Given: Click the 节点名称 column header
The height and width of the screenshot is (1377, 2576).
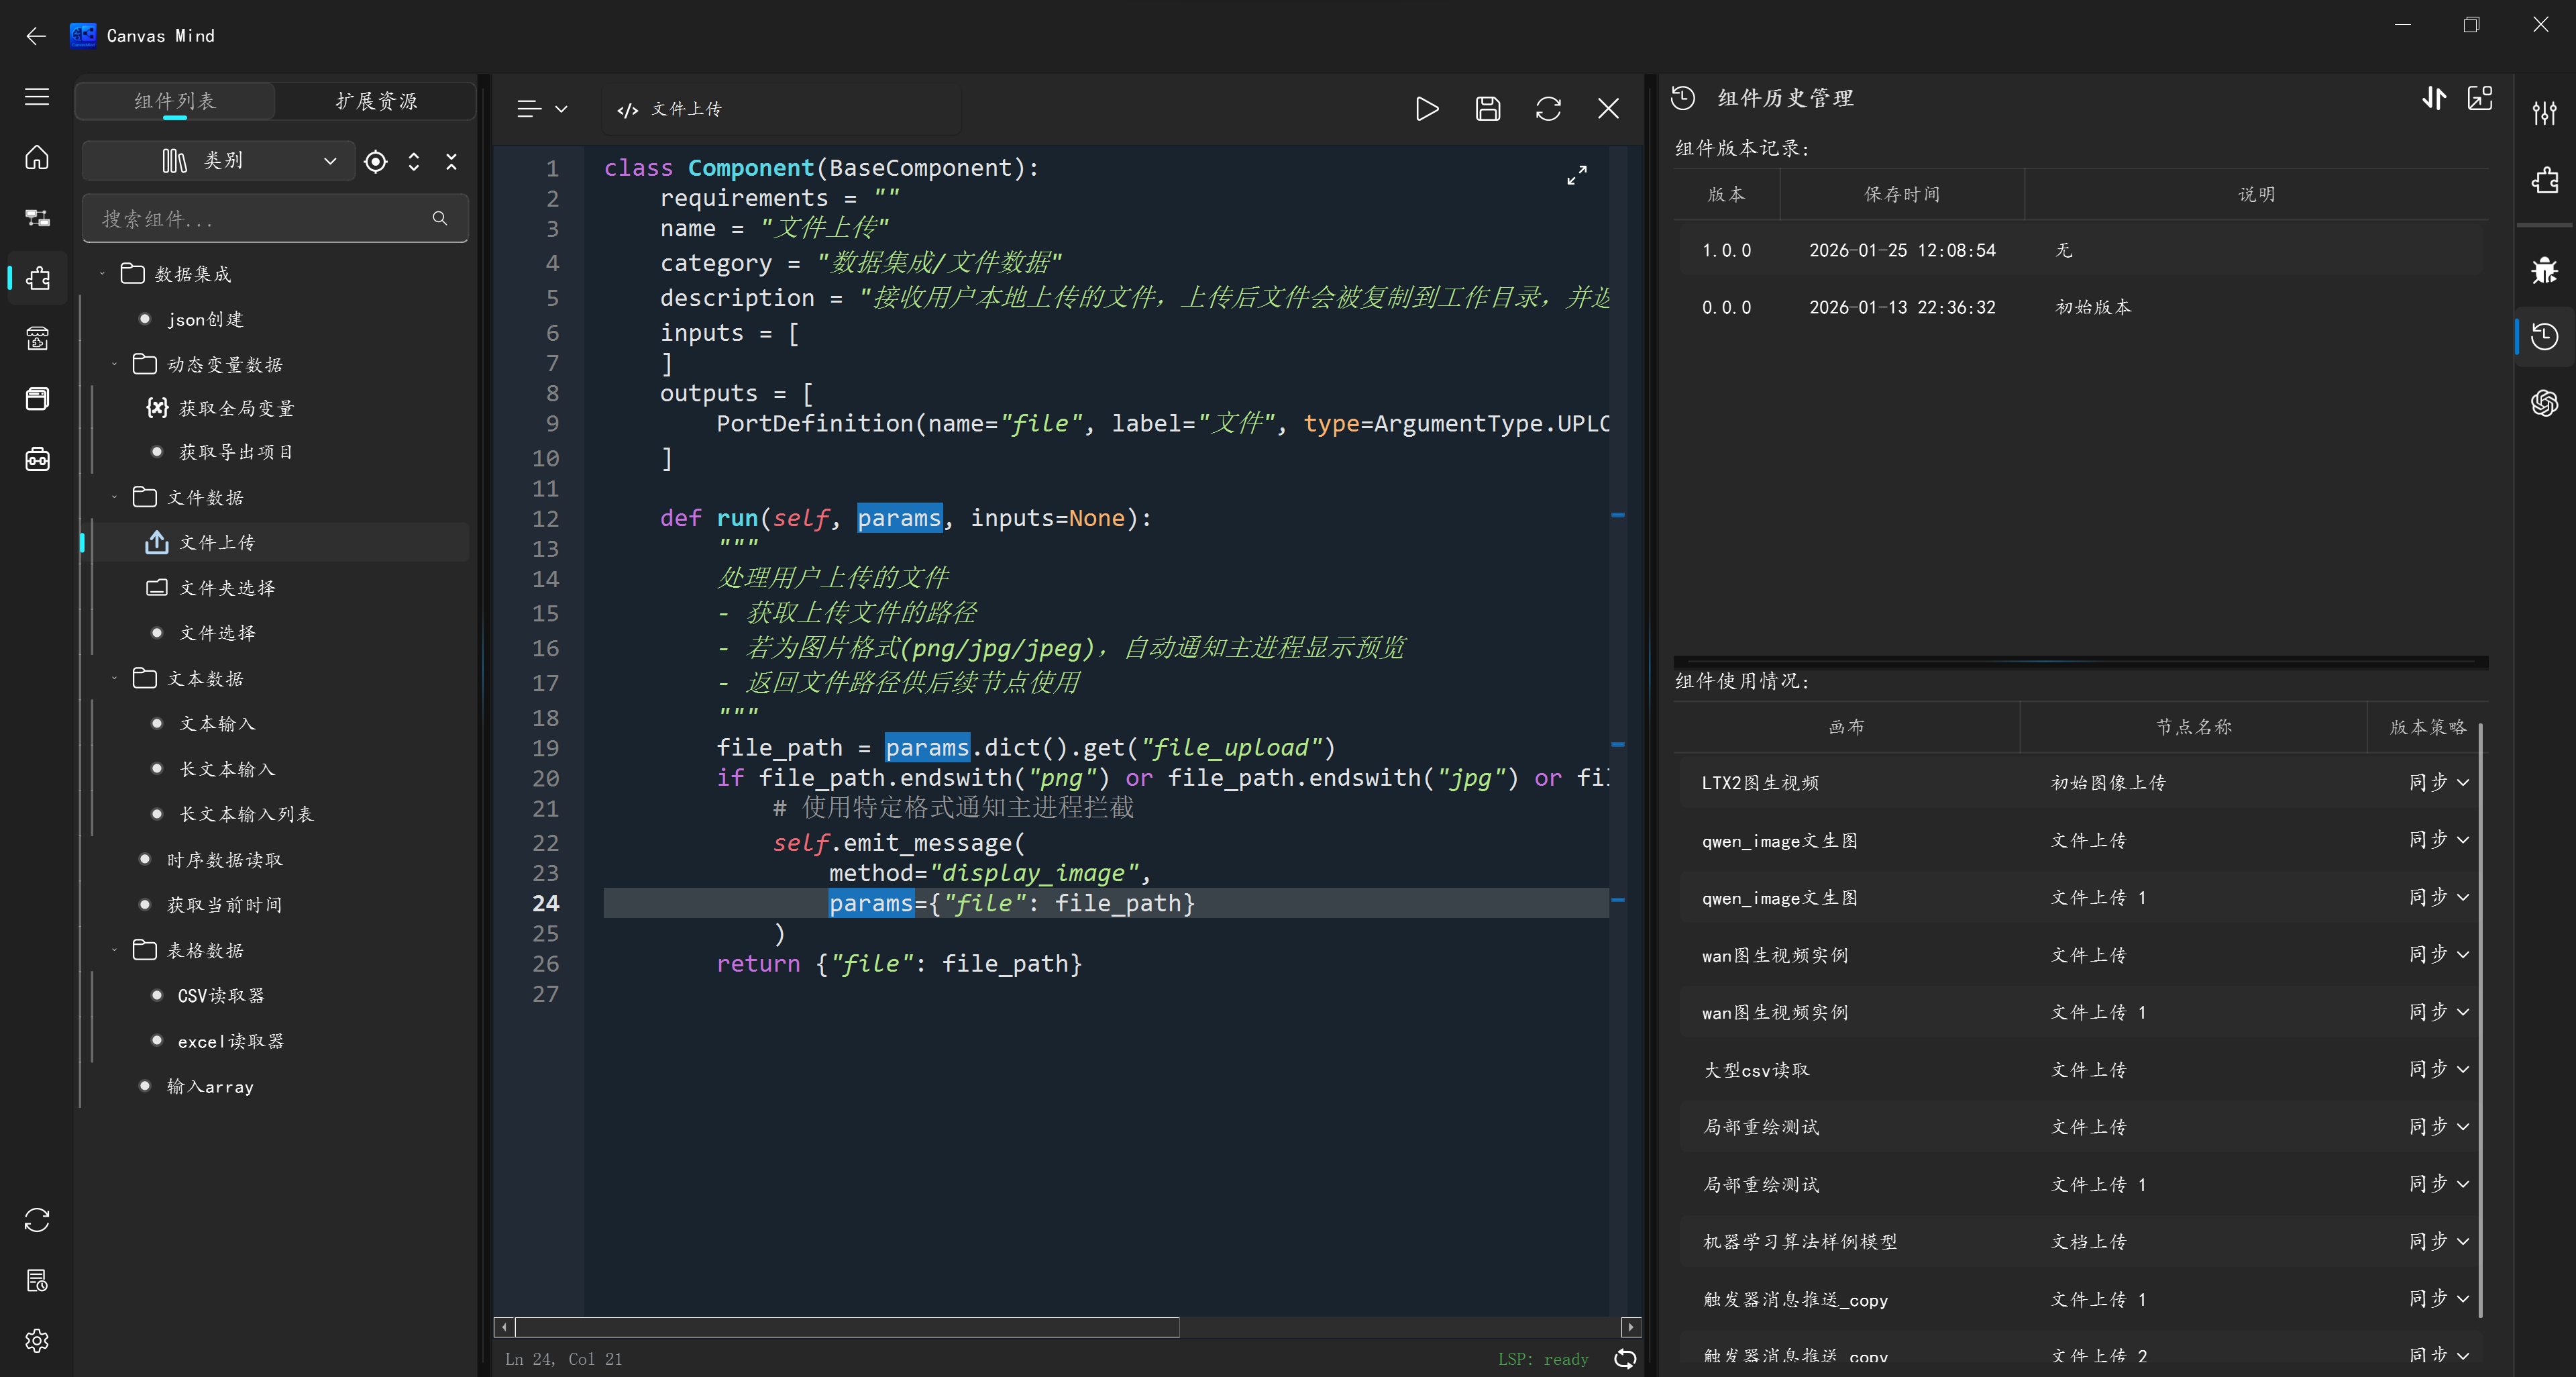Looking at the screenshot, I should point(2194,727).
